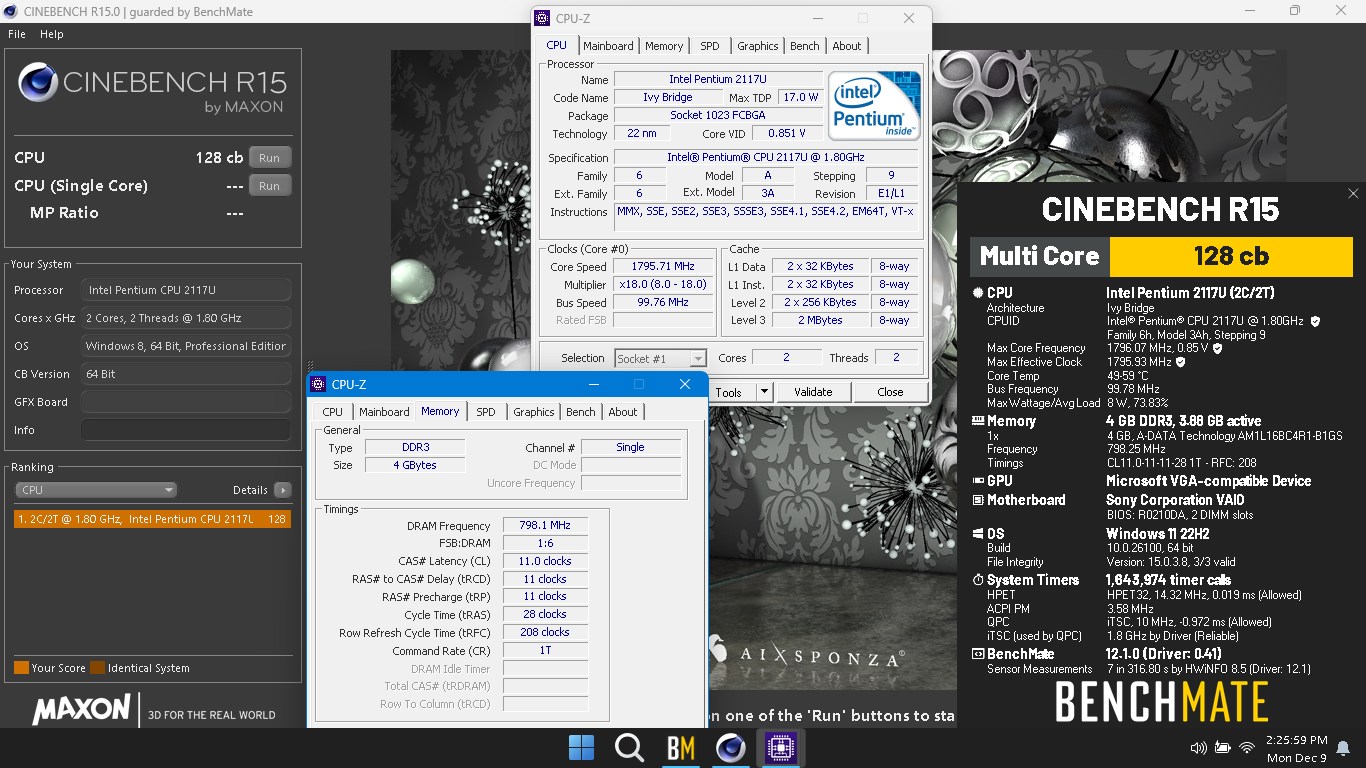Switch to Mainboard tab in lower CPU-Z

coord(384,412)
